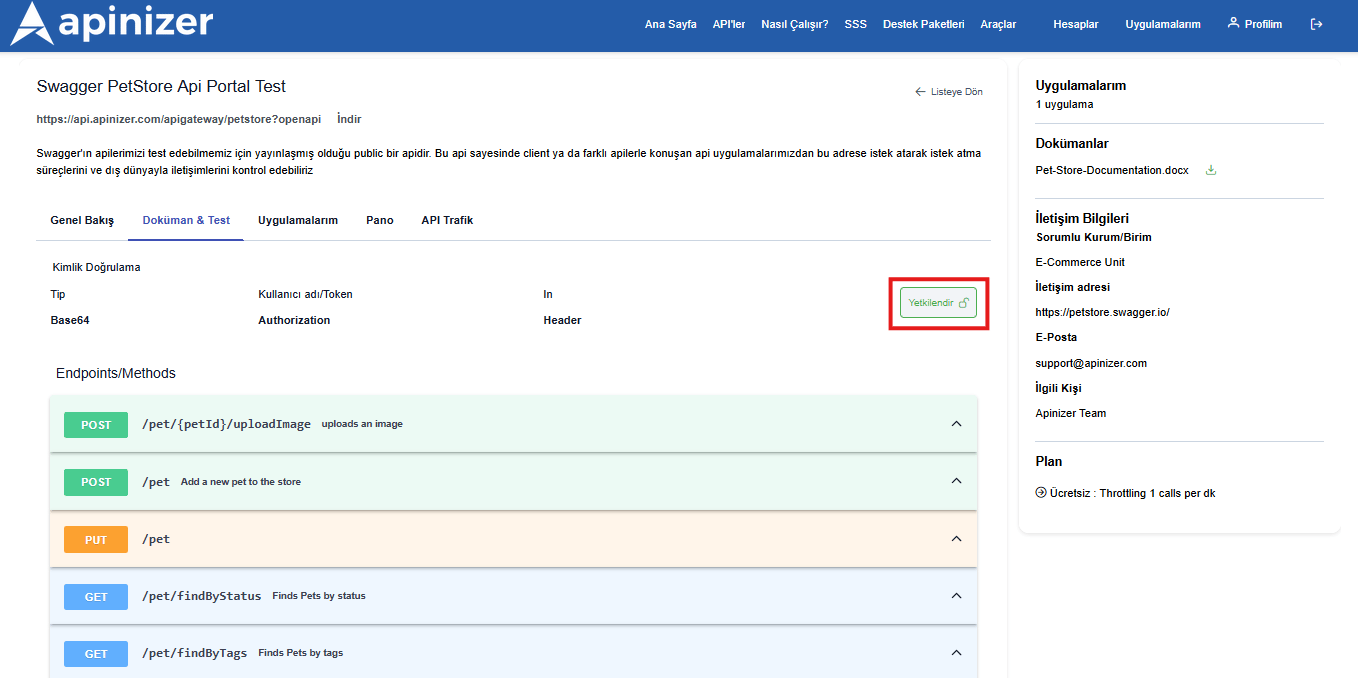This screenshot has width=1358, height=678.
Task: Open Profilim user menu
Action: pyautogui.click(x=1255, y=24)
